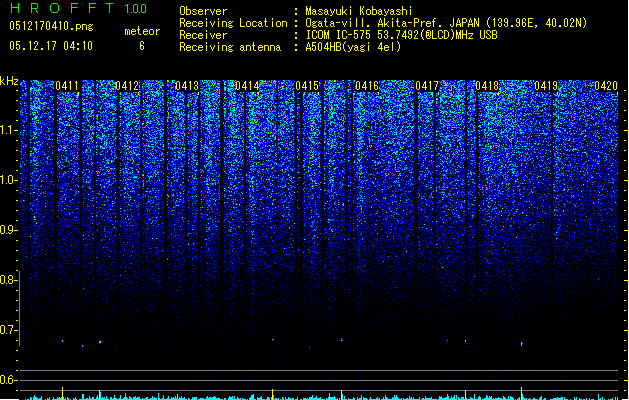Click the 0418 time marker

[x=487, y=86]
